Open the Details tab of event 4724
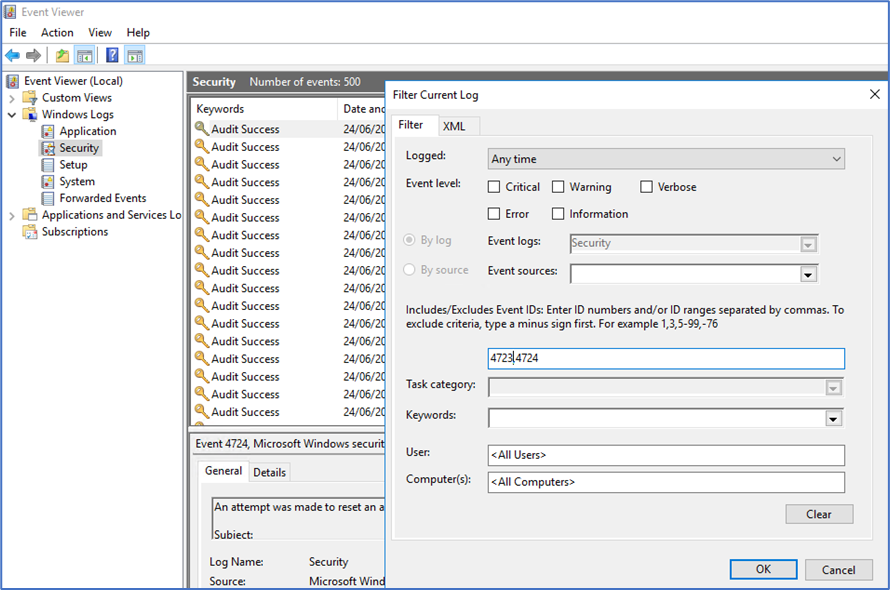 [269, 472]
